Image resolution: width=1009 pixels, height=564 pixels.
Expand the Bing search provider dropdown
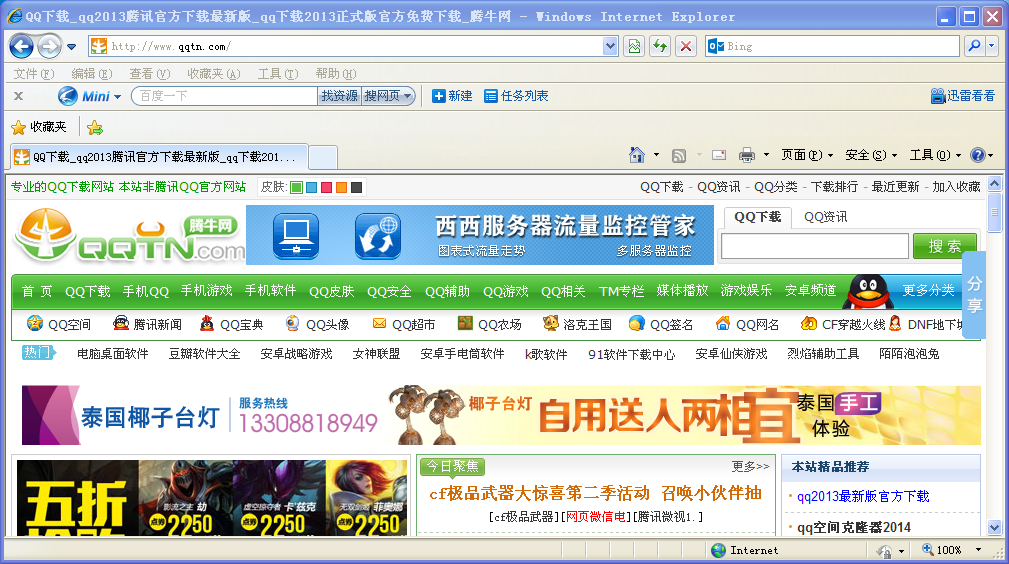click(992, 46)
